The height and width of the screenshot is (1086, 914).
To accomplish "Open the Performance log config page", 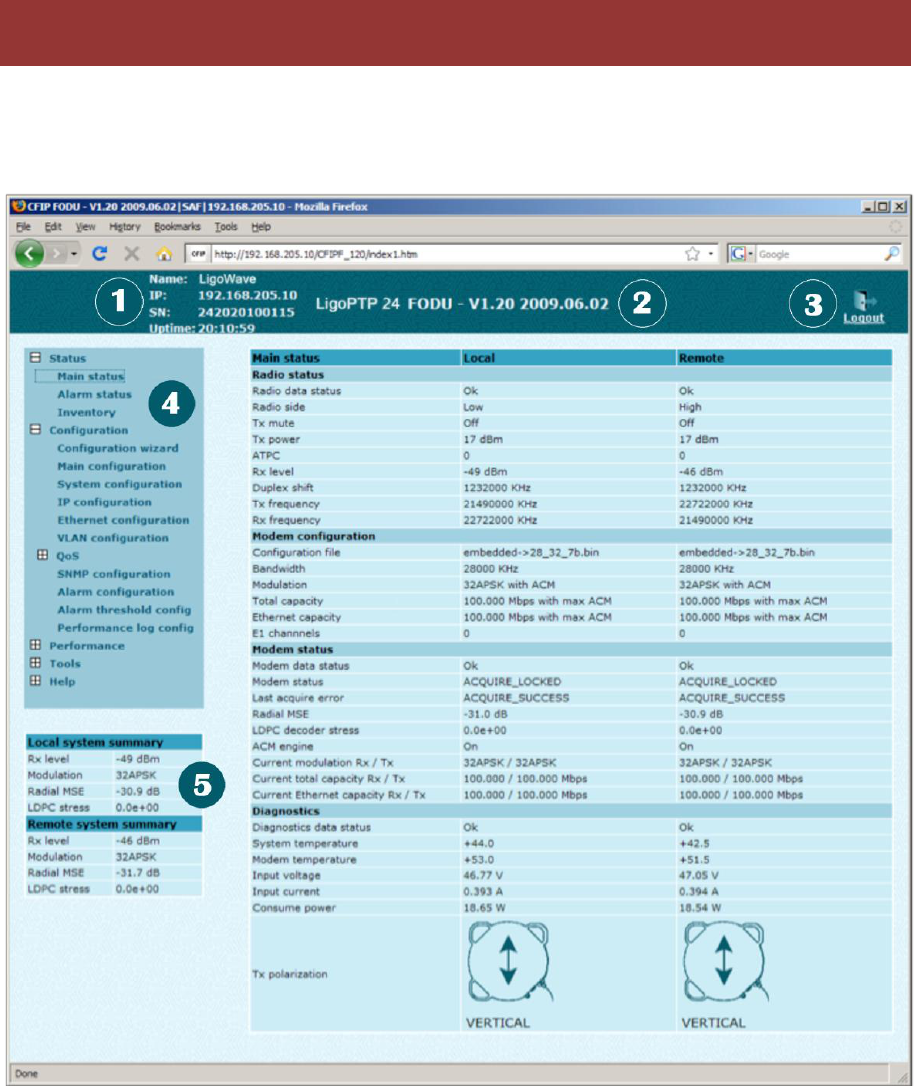I will point(125,628).
